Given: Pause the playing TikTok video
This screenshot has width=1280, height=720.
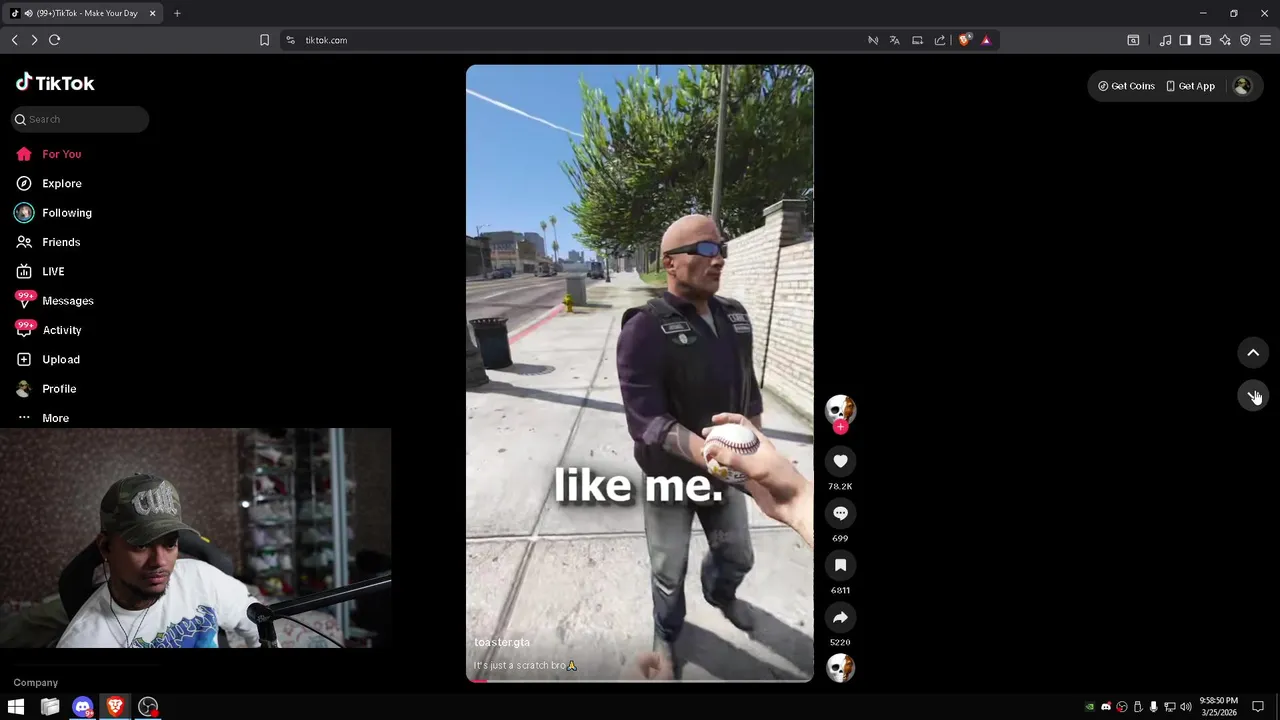Looking at the screenshot, I should [x=640, y=372].
